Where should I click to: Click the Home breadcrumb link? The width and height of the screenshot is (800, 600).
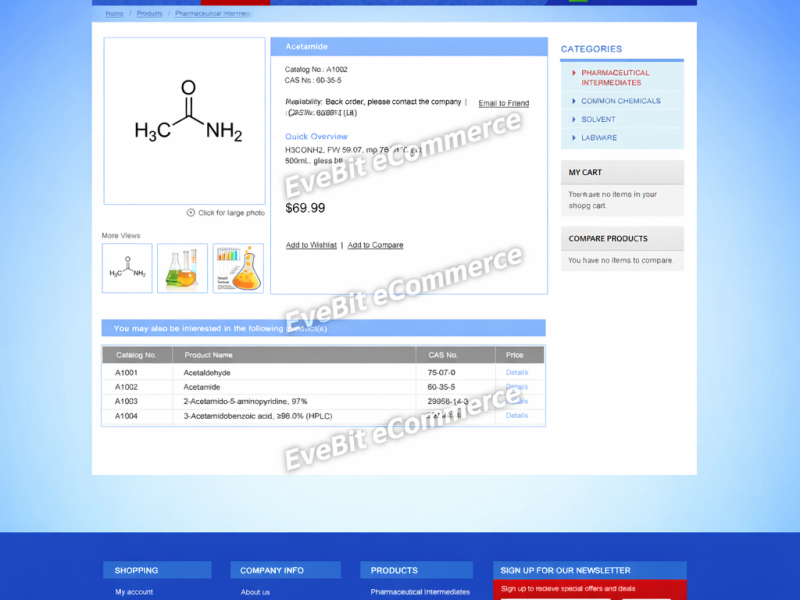(x=115, y=14)
